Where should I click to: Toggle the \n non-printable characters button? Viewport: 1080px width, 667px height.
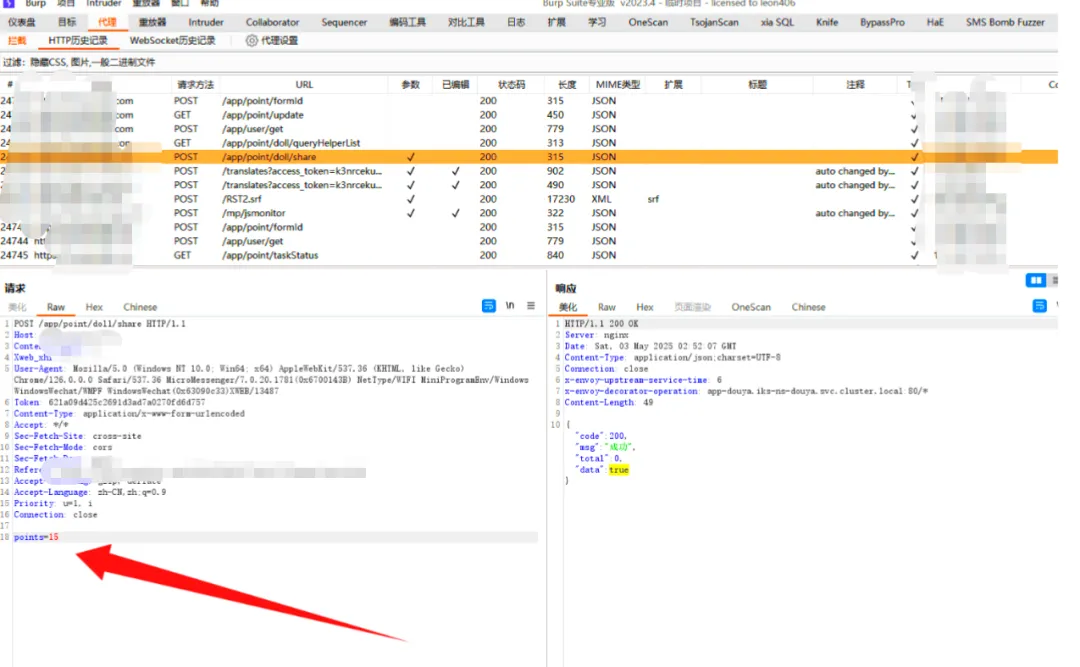(510, 305)
